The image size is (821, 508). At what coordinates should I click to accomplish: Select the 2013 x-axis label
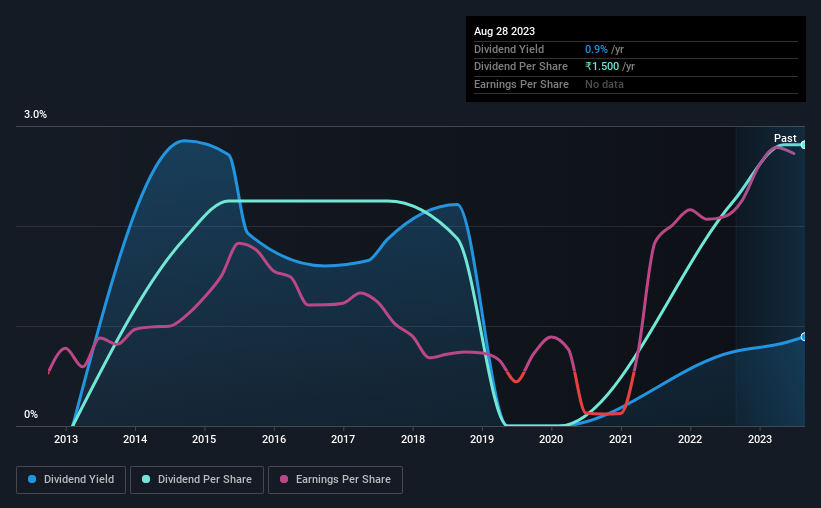point(65,439)
